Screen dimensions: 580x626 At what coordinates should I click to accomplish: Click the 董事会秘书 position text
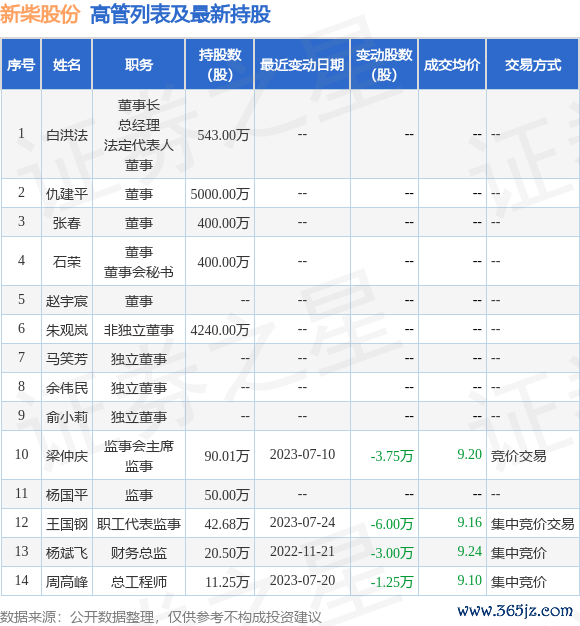pos(139,272)
